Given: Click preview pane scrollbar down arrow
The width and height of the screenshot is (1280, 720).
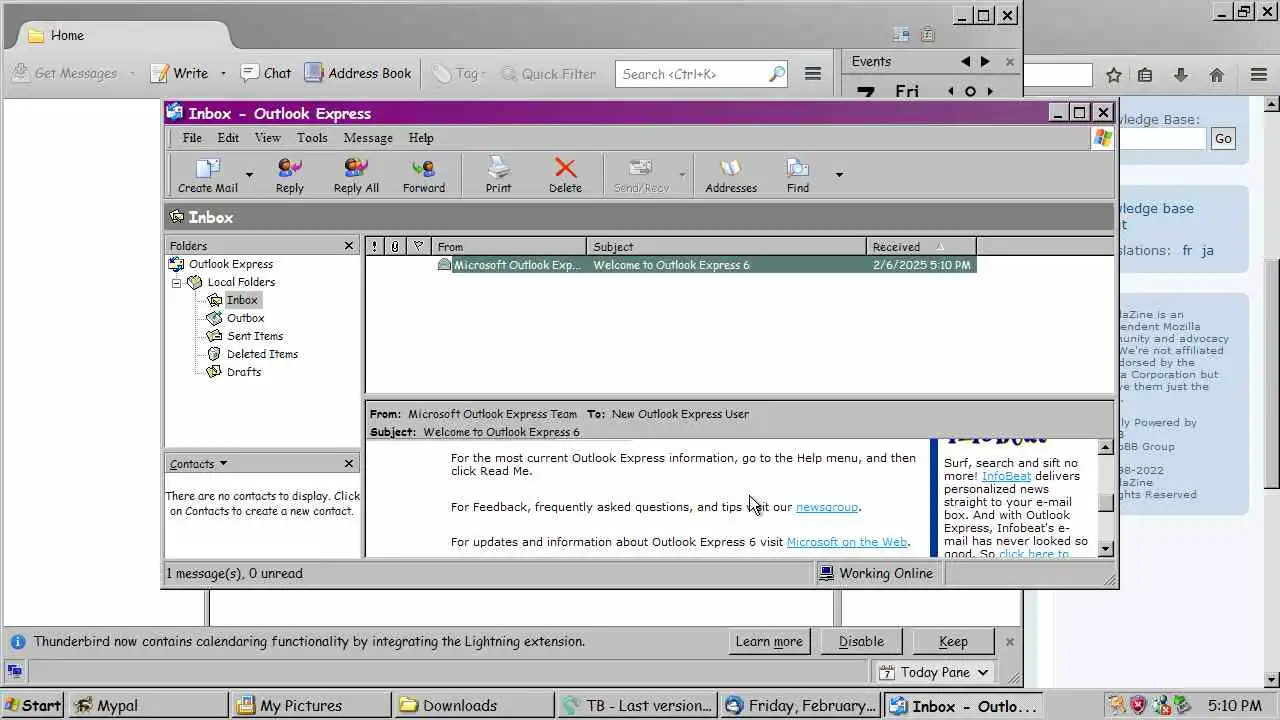Looking at the screenshot, I should click(x=1106, y=548).
